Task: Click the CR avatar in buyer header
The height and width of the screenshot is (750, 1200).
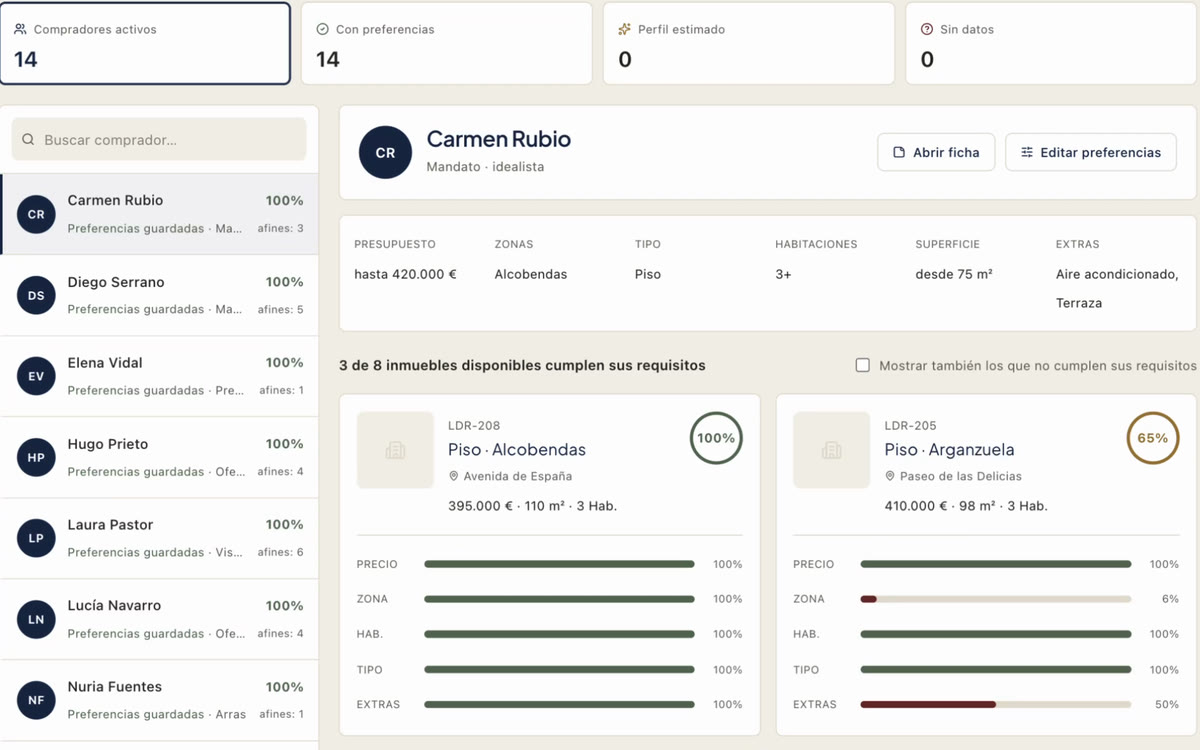Action: (x=385, y=153)
